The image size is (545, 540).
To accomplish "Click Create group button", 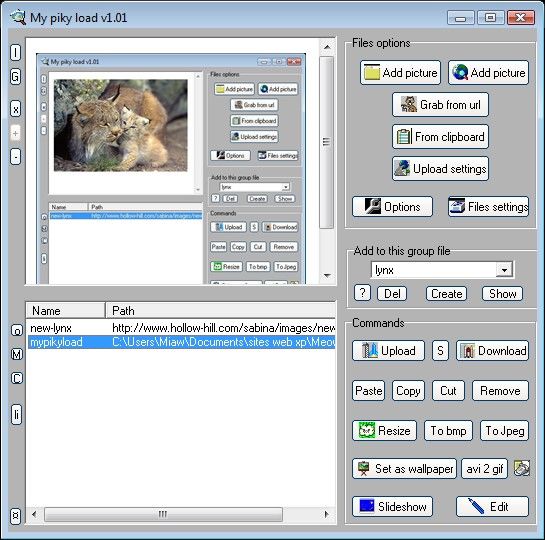I will coord(447,294).
